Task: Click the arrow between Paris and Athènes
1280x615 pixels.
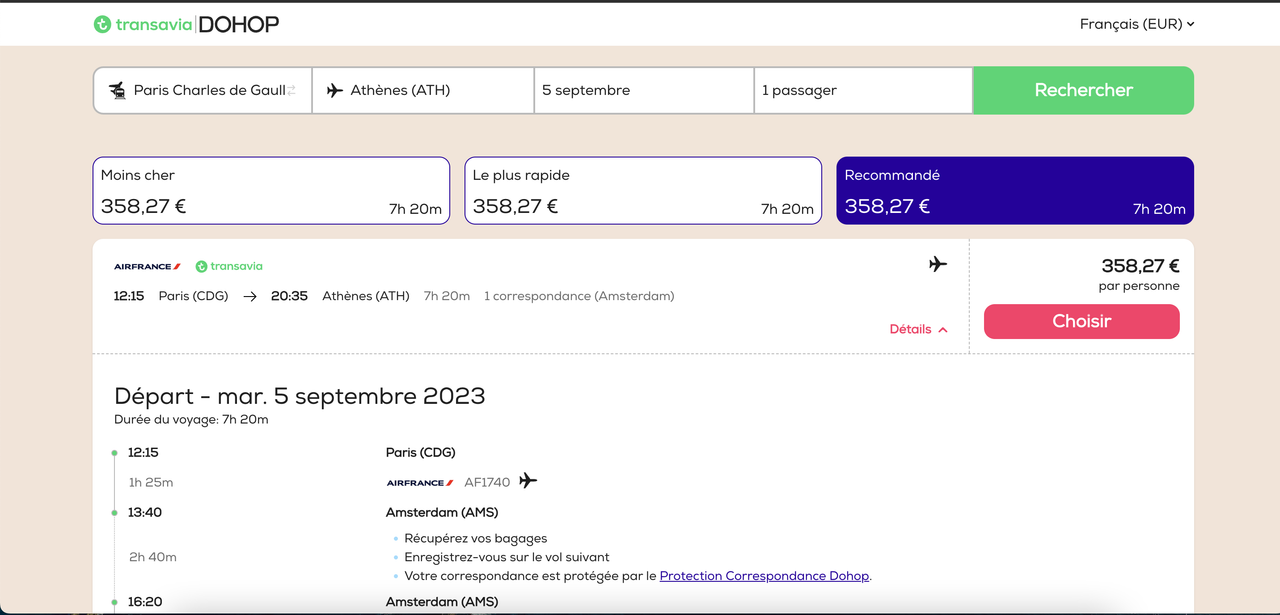Action: click(x=250, y=296)
